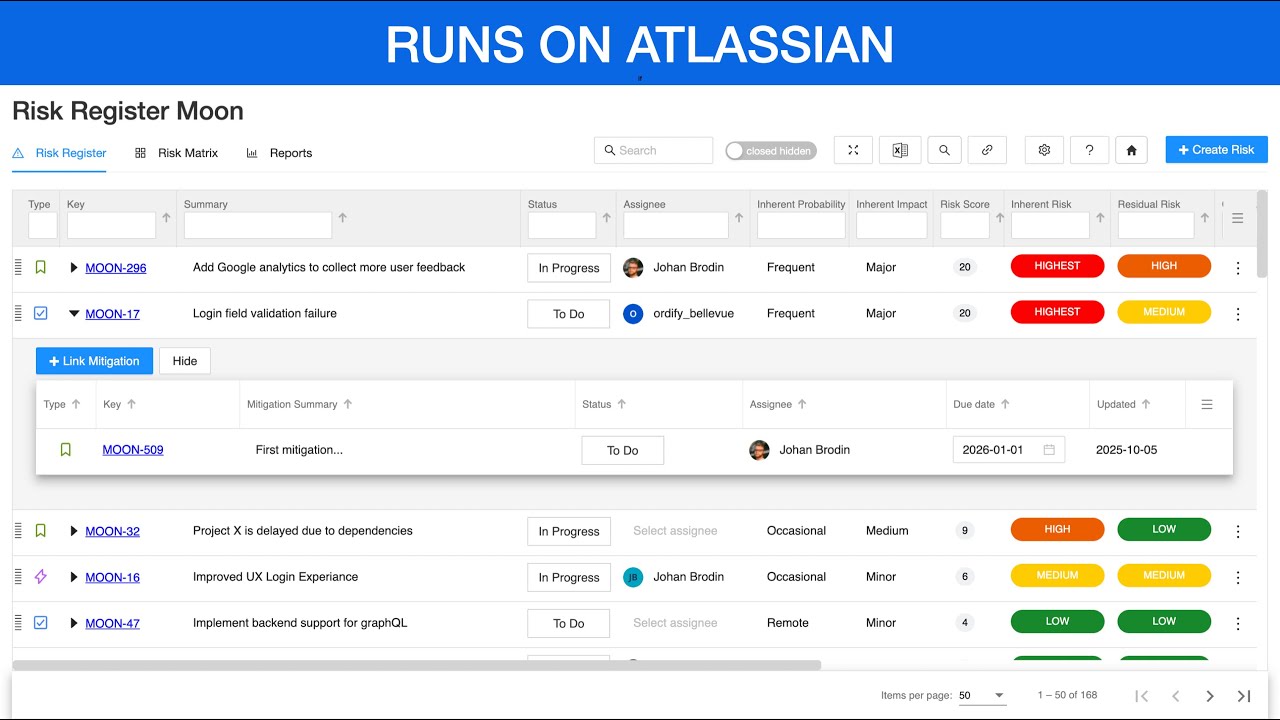This screenshot has height=720, width=1280.
Task: Open help with the question mark icon
Action: pos(1089,150)
